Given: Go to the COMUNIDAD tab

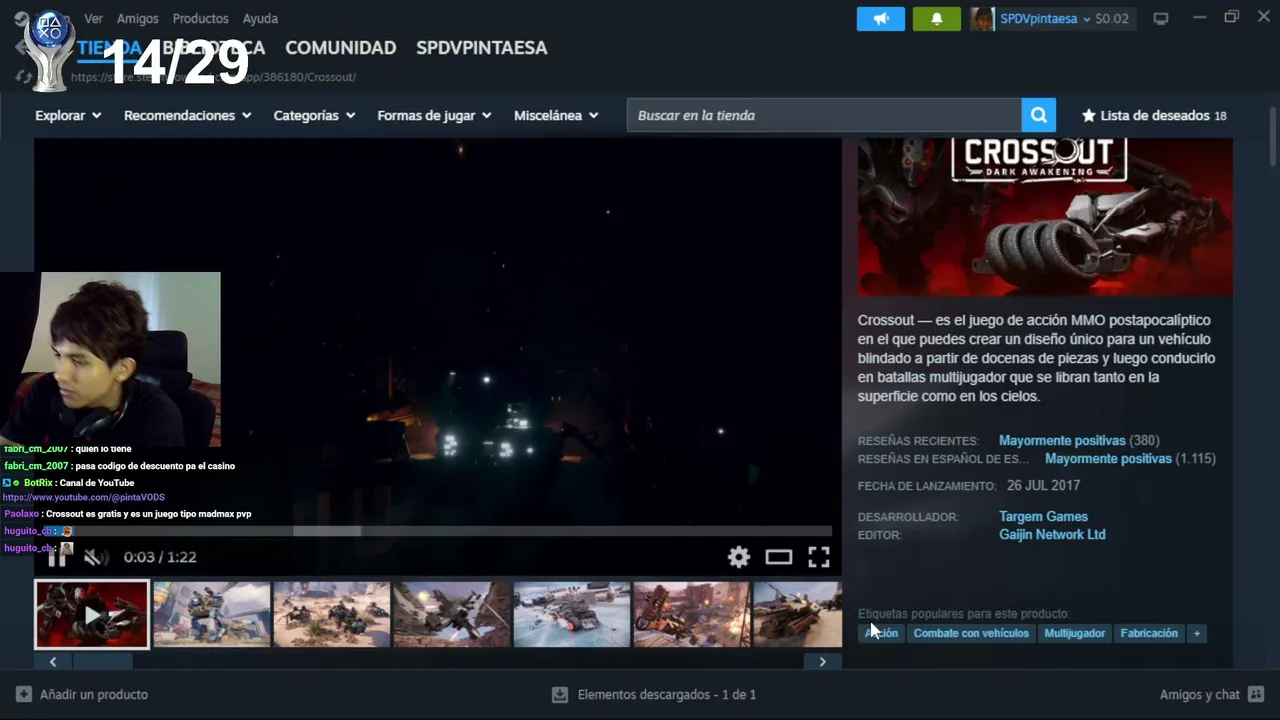Looking at the screenshot, I should pos(341,48).
